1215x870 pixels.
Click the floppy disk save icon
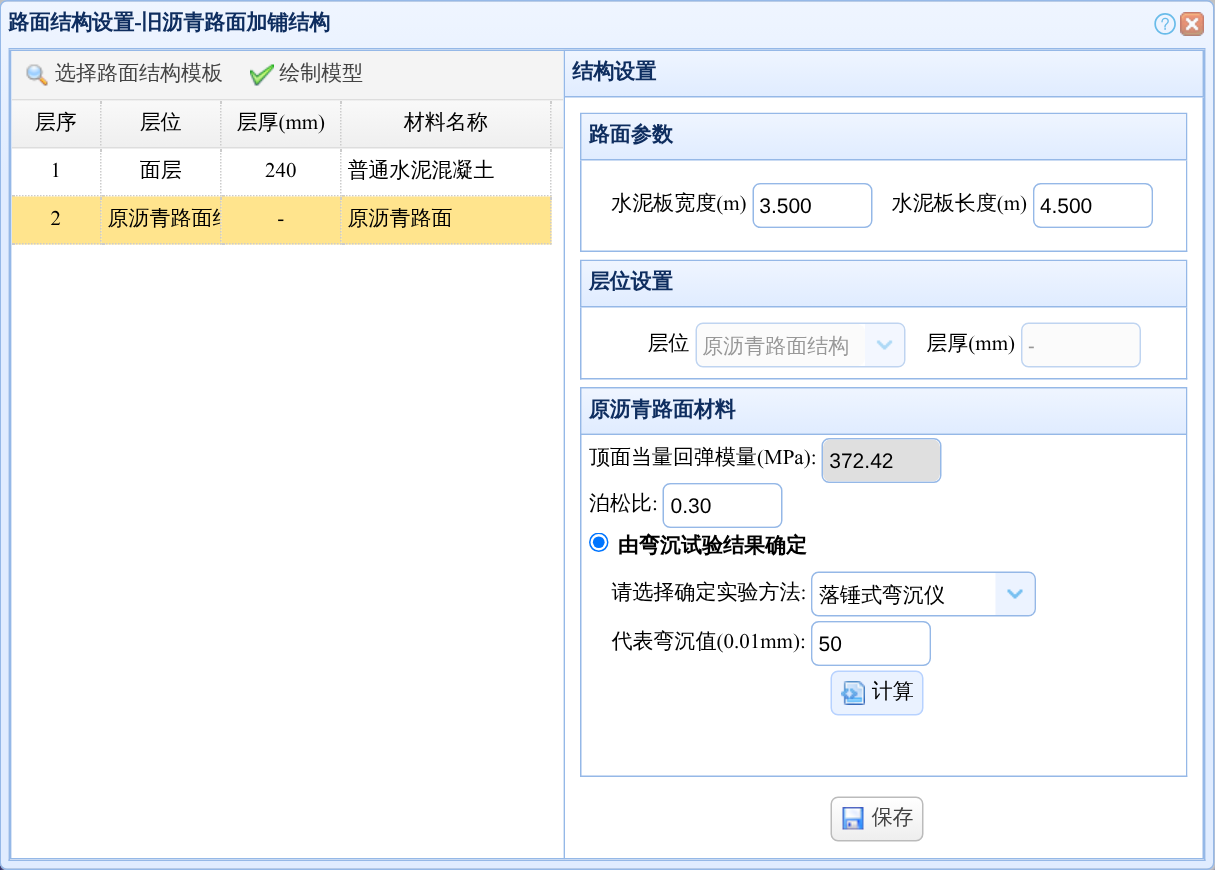(853, 819)
